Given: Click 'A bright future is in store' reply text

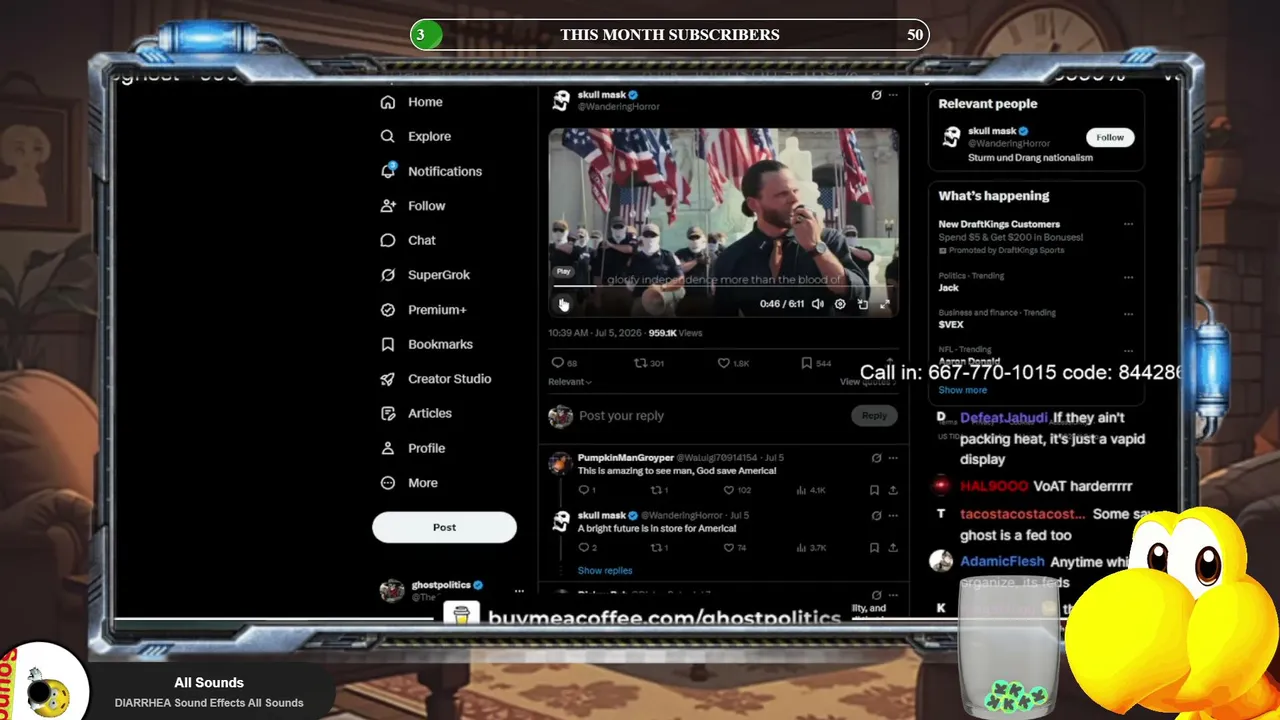Looking at the screenshot, I should click(x=657, y=529).
